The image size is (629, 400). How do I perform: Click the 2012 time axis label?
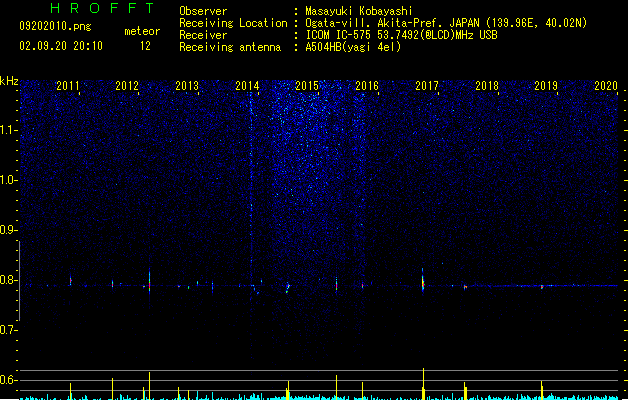[127, 86]
